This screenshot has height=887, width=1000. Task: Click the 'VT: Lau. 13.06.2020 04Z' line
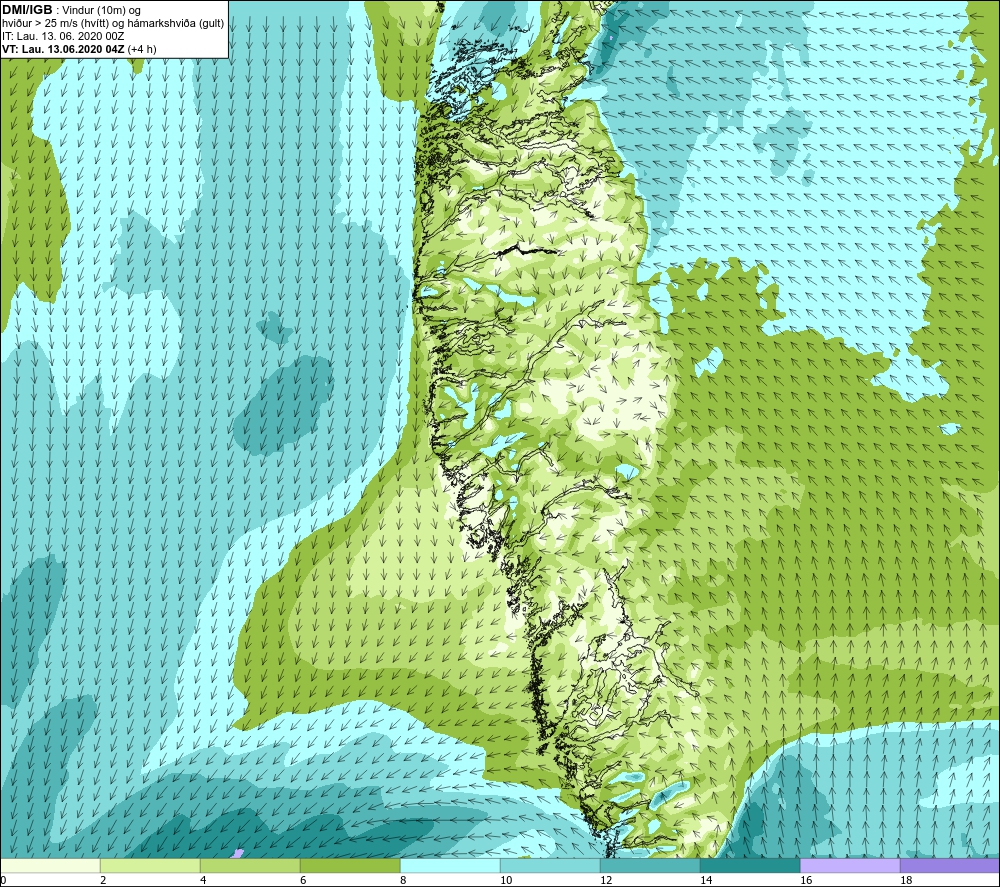63,49
